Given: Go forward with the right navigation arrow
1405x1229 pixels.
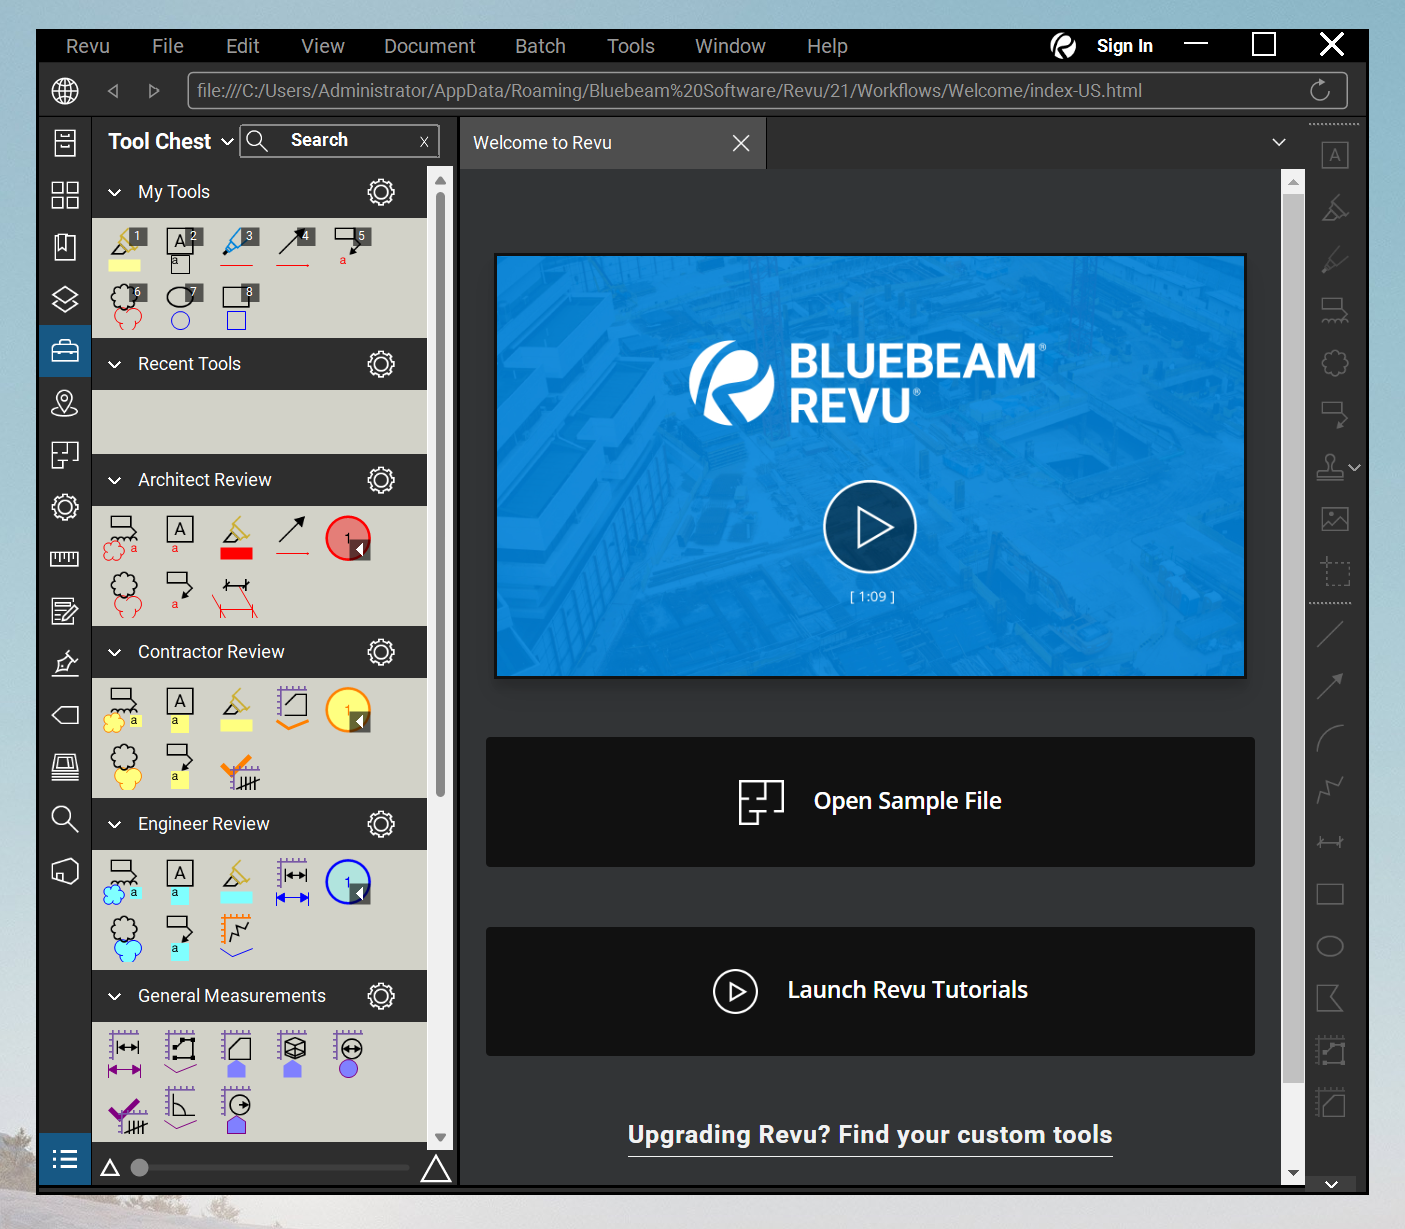Looking at the screenshot, I should click(154, 91).
